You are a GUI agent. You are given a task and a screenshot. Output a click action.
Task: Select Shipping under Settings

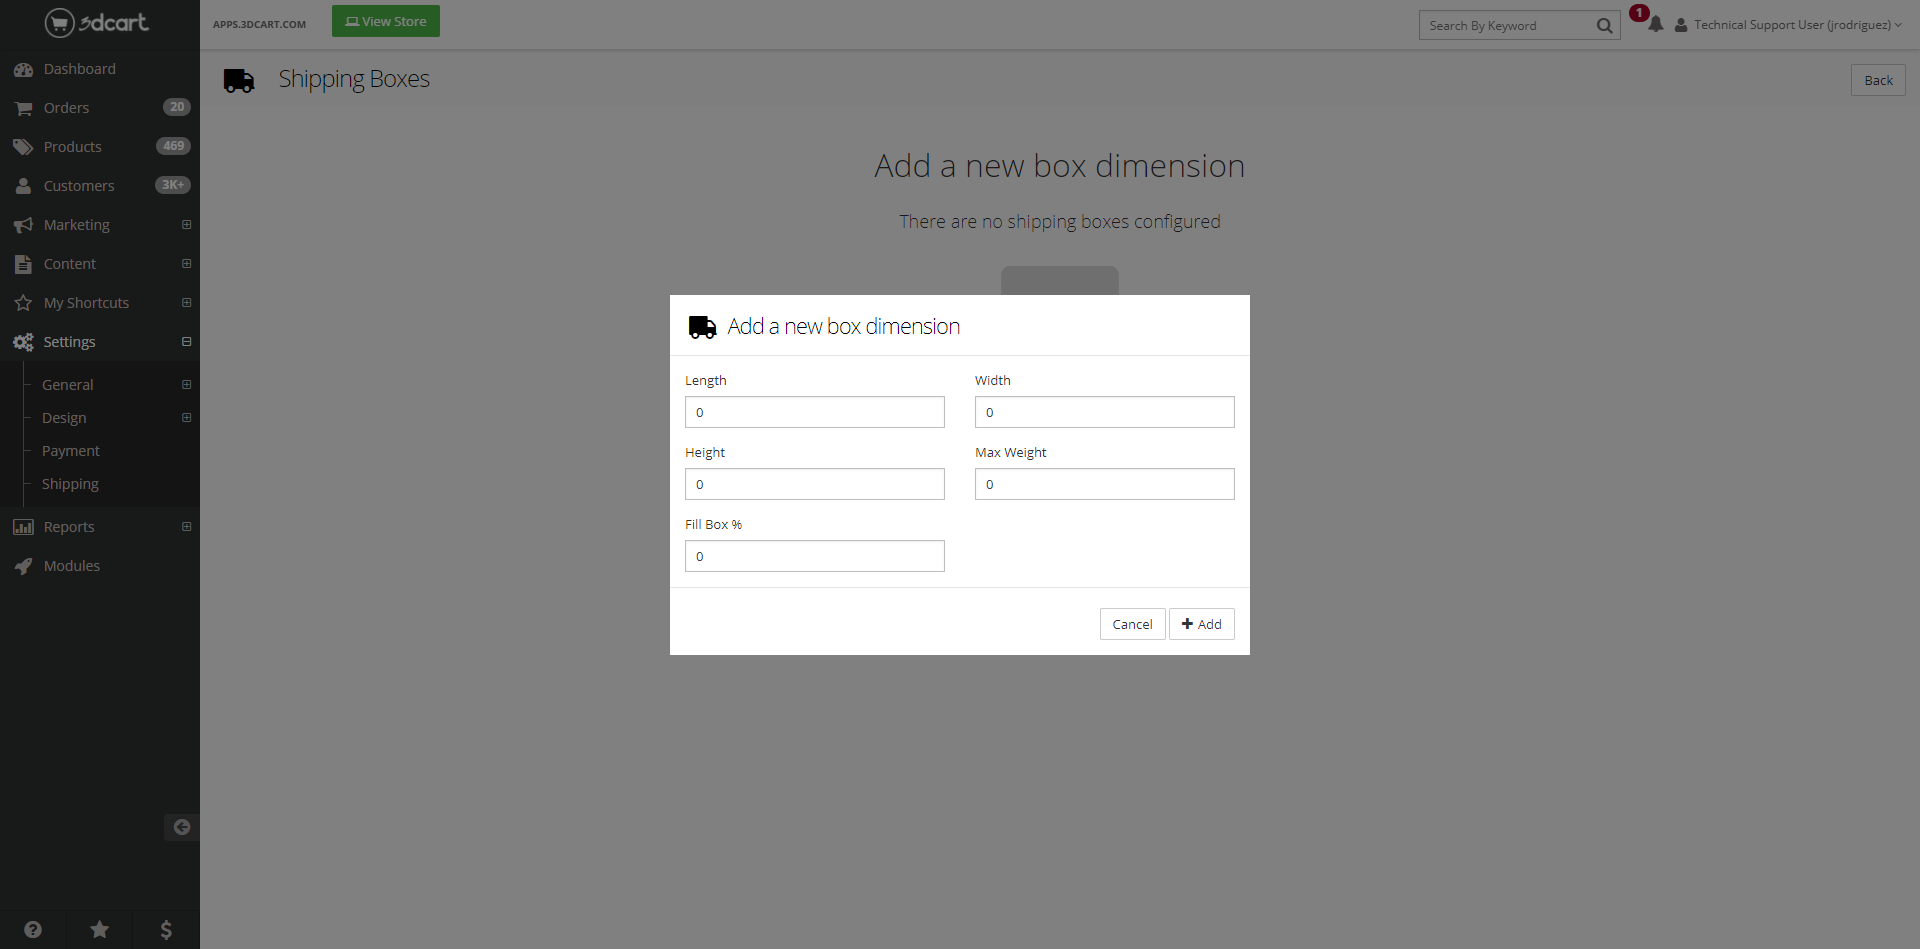(70, 484)
